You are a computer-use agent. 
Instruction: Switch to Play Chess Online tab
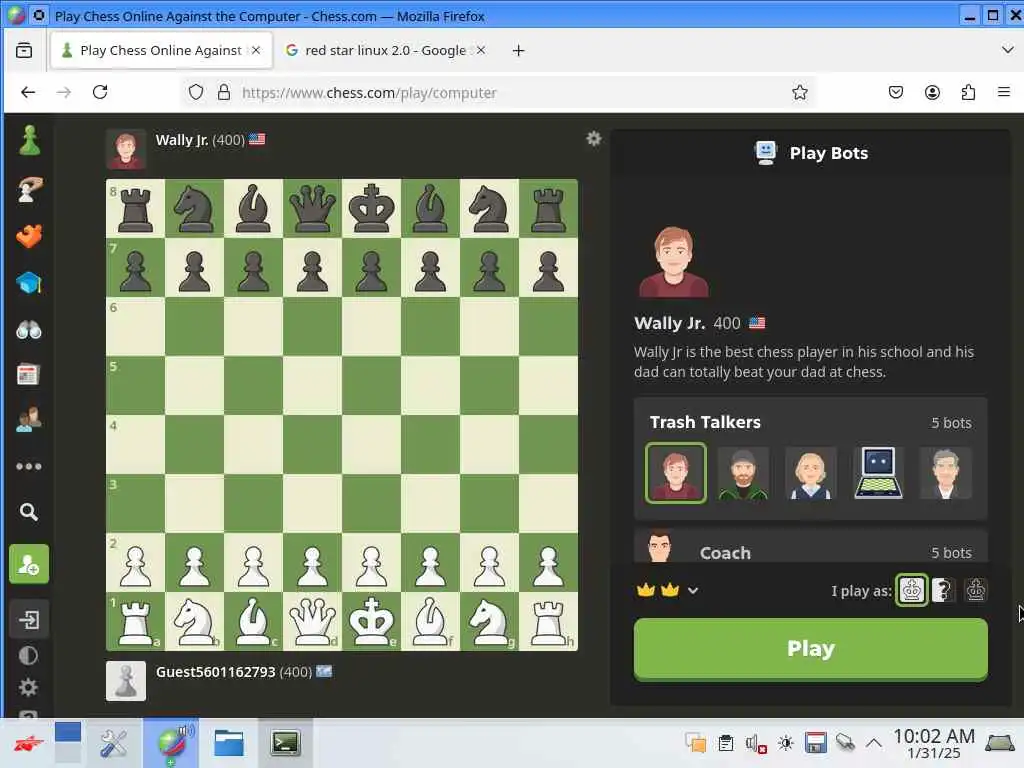[x=161, y=50]
